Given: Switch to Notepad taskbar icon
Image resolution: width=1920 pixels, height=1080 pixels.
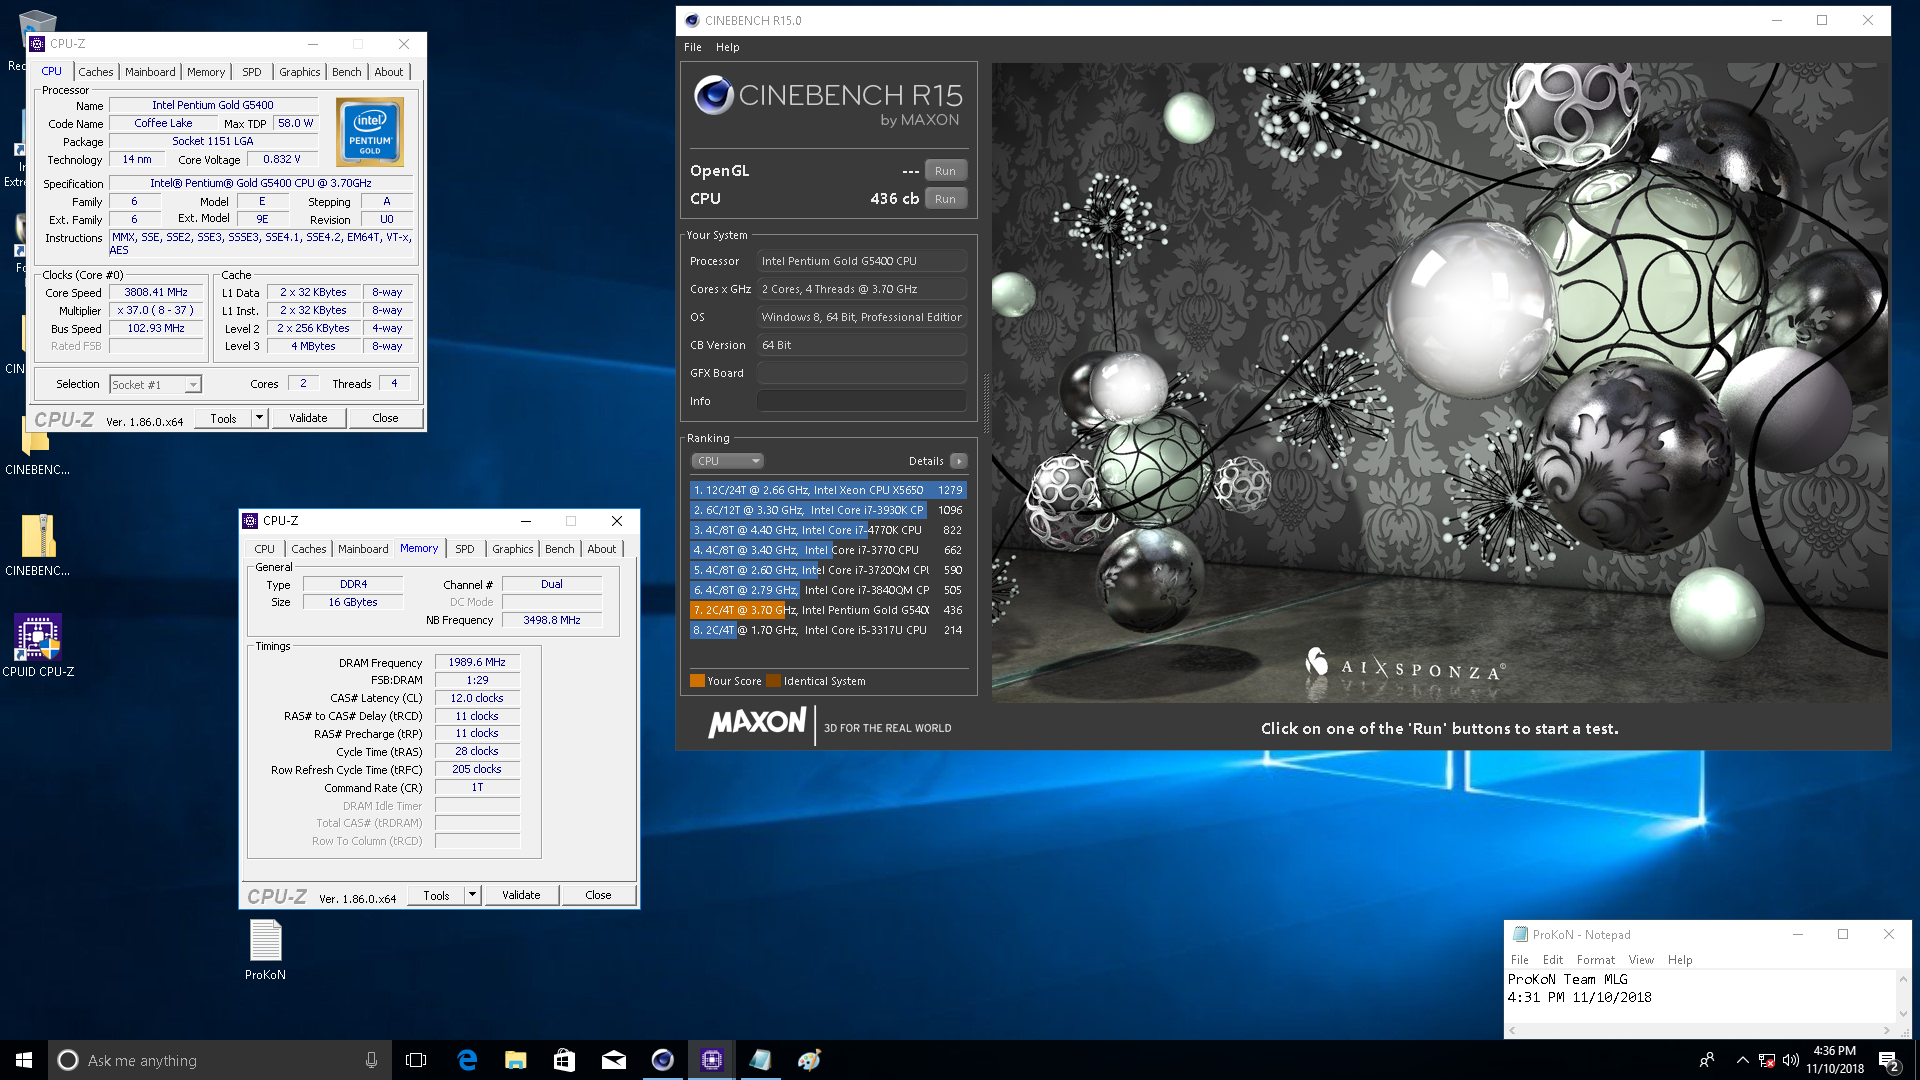Looking at the screenshot, I should point(760,1060).
